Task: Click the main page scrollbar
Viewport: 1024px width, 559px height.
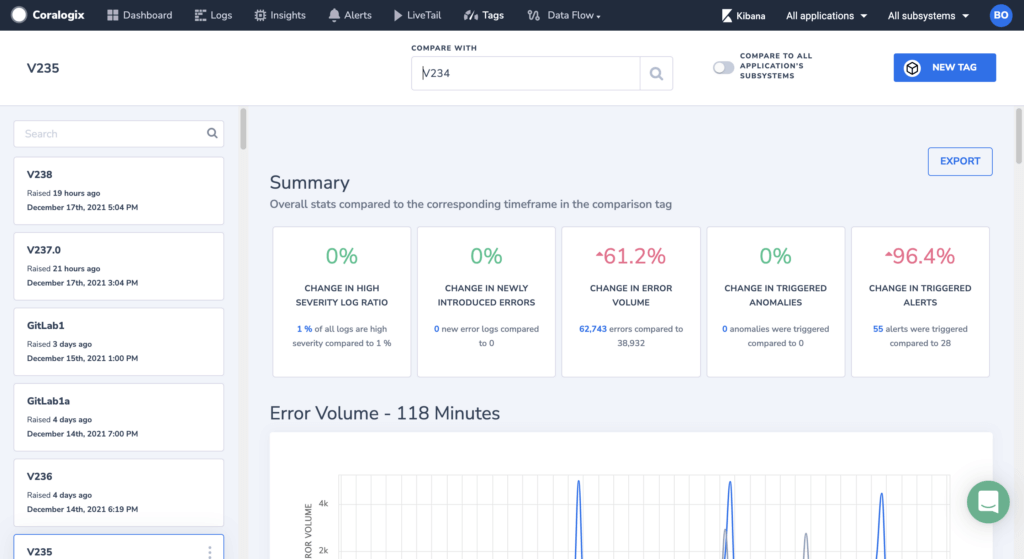Action: coord(1019,136)
